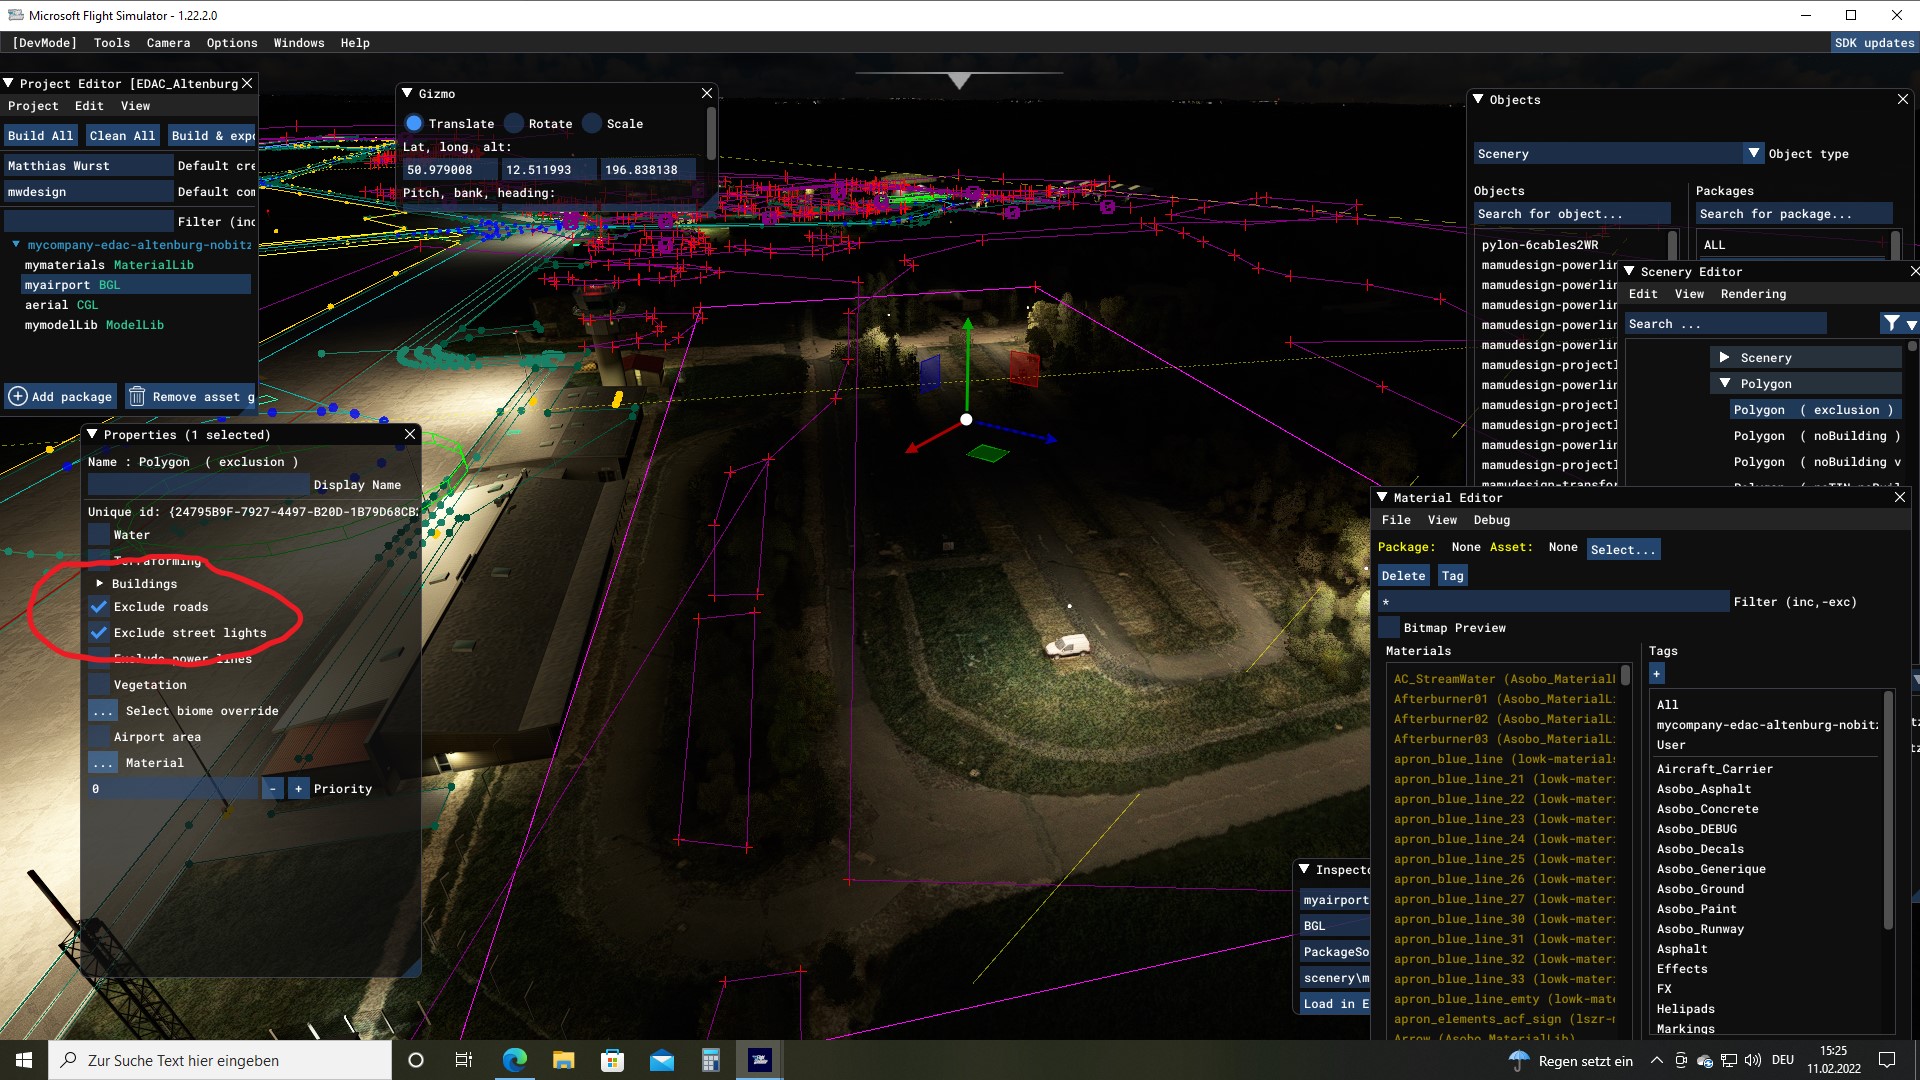Click the Search for object field

(x=1571, y=214)
